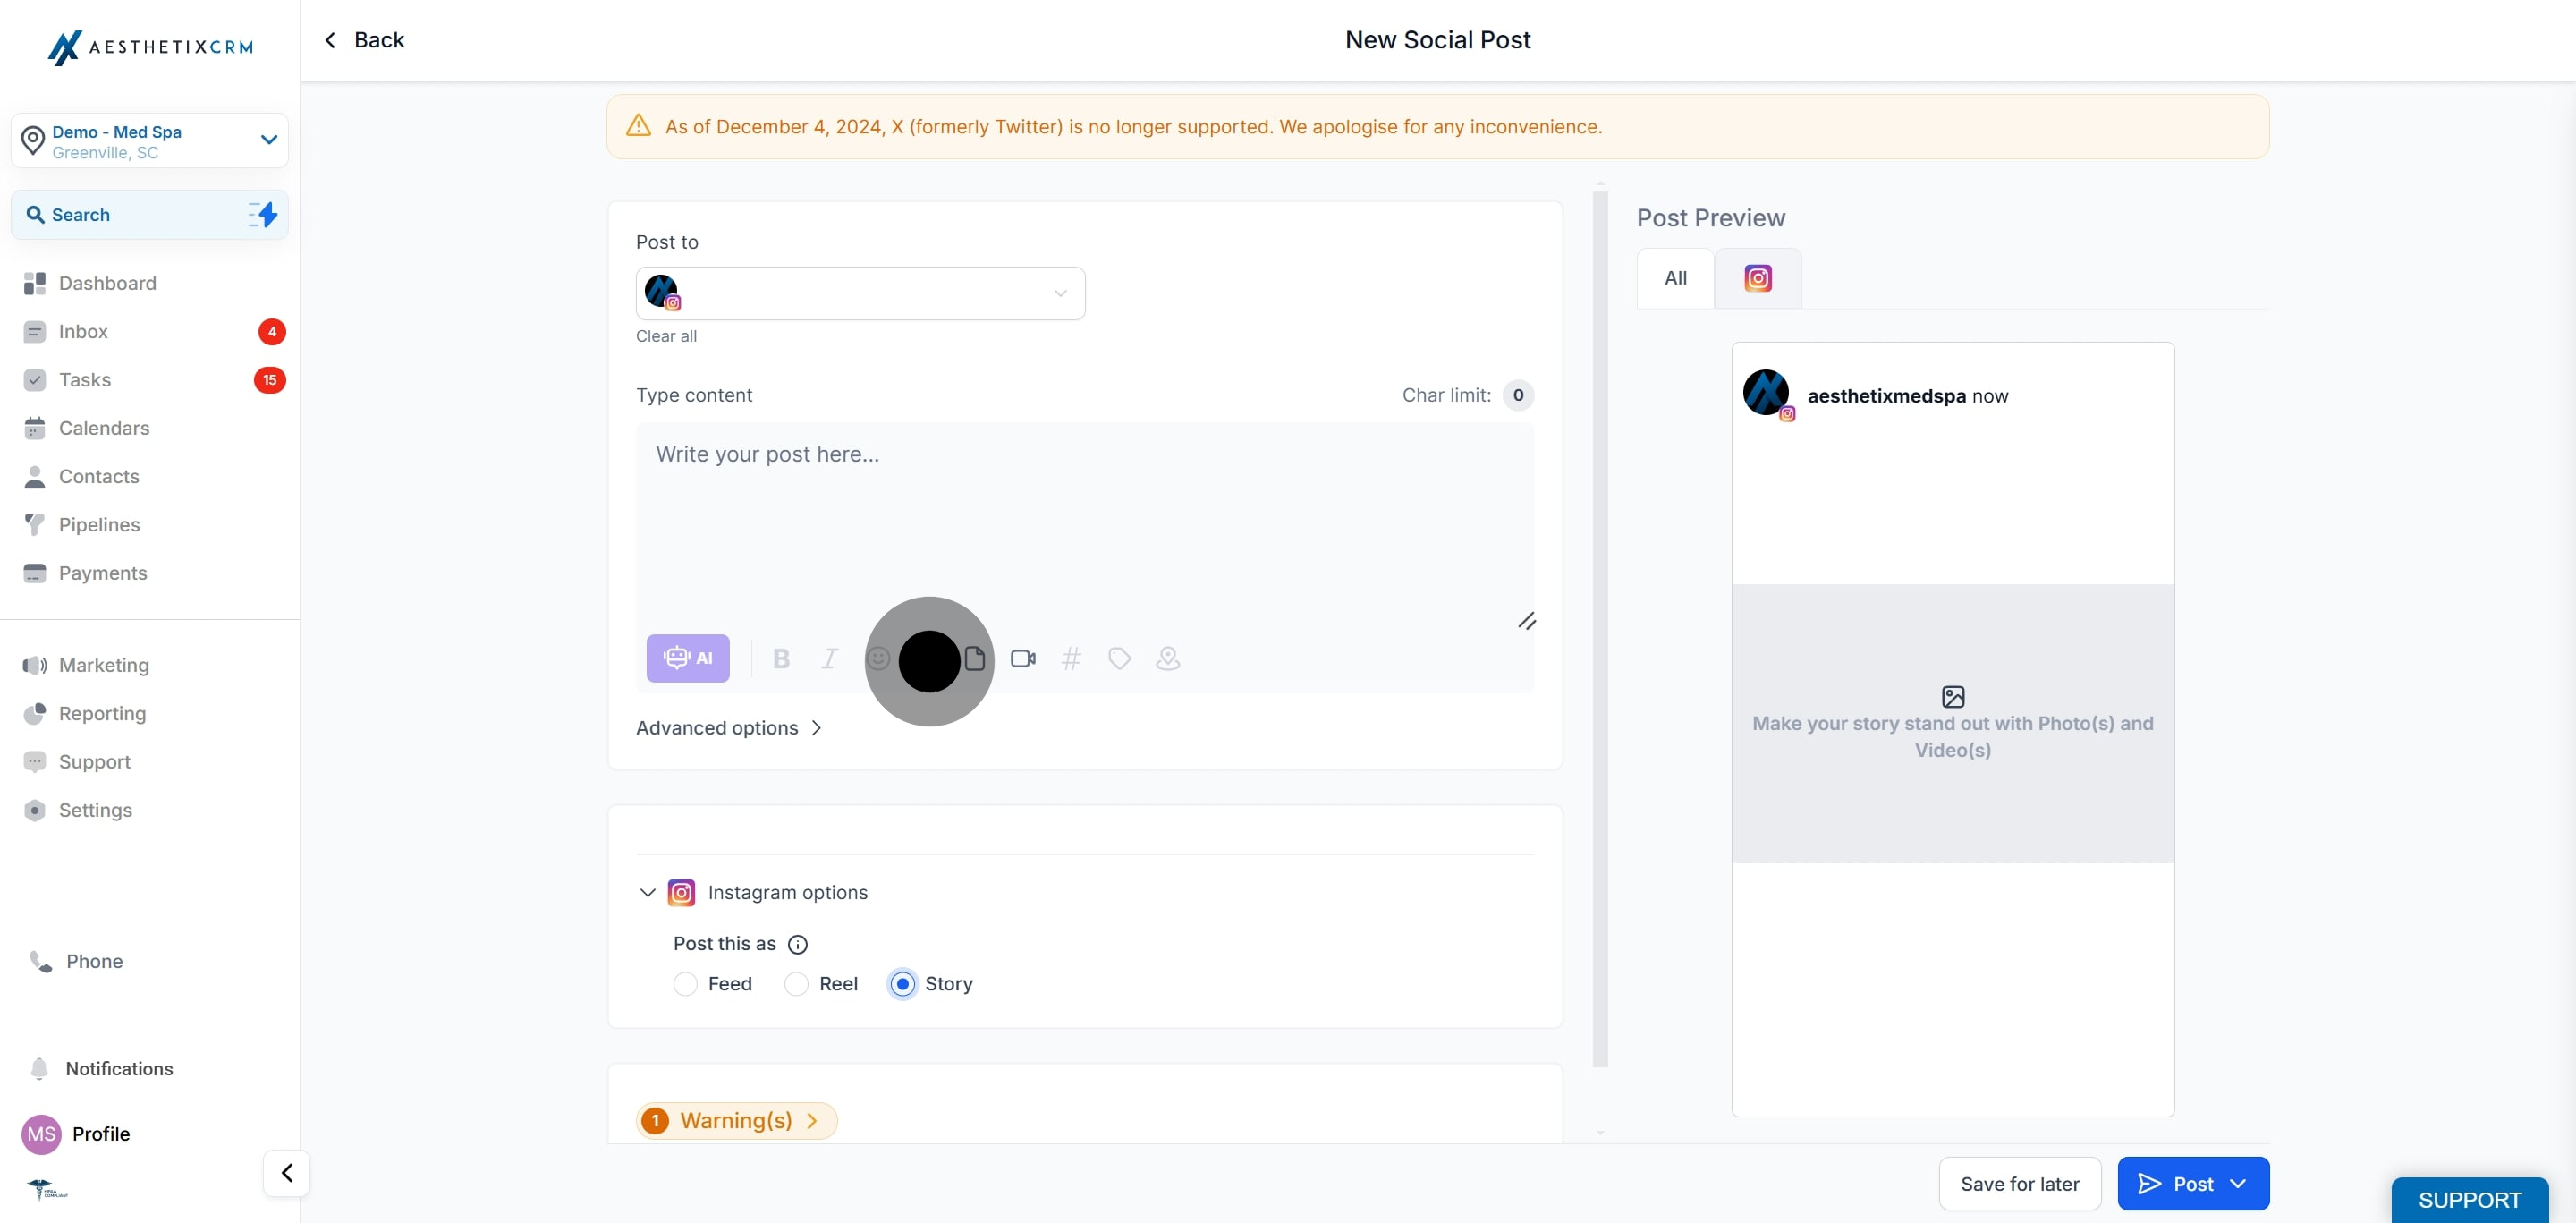The height and width of the screenshot is (1223, 2576).
Task: Click the info icon beside Post this as
Action: coord(797,944)
